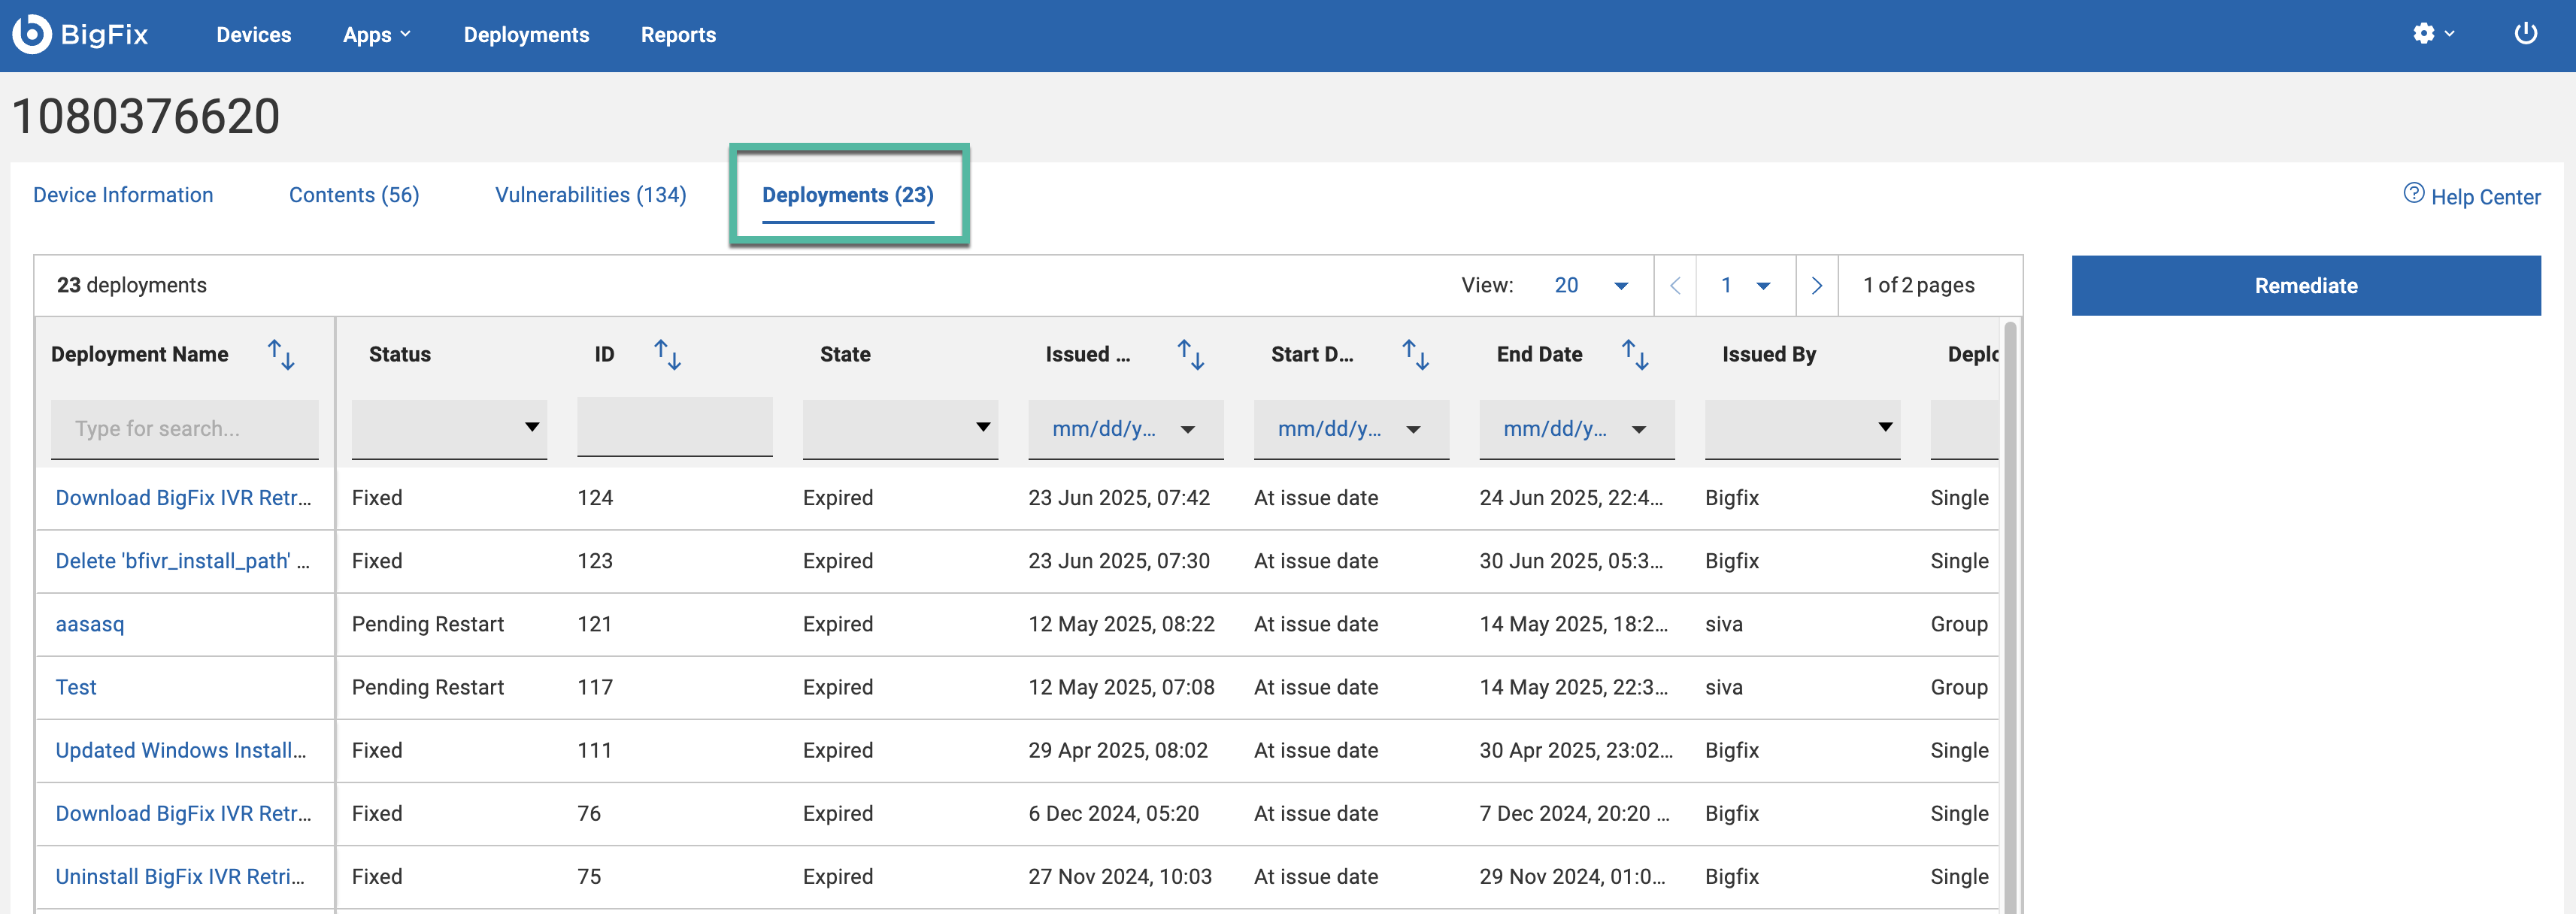Click the BigFix logo icon
This screenshot has width=2576, height=914.
pyautogui.click(x=32, y=34)
